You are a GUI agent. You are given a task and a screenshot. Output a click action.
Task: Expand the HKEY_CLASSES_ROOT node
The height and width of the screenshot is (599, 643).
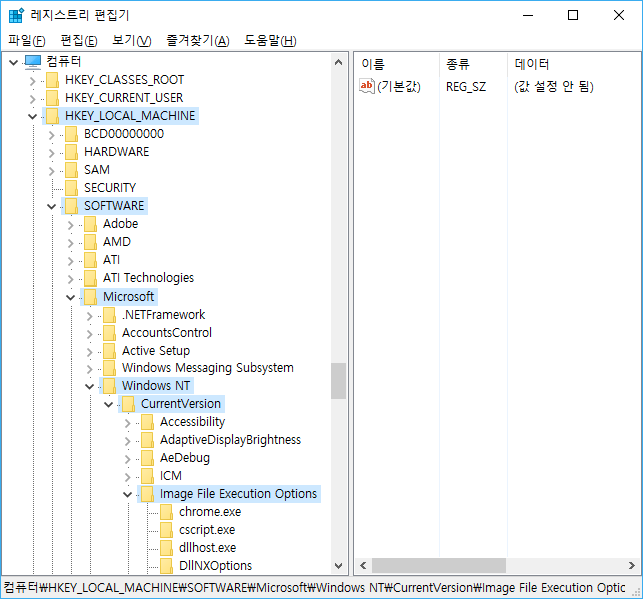(32, 81)
